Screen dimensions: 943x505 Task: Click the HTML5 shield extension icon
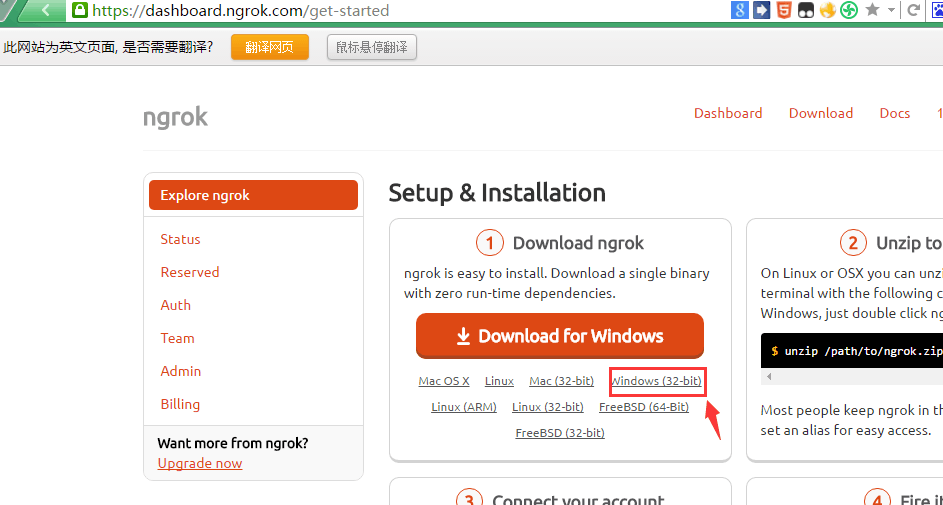(x=784, y=10)
